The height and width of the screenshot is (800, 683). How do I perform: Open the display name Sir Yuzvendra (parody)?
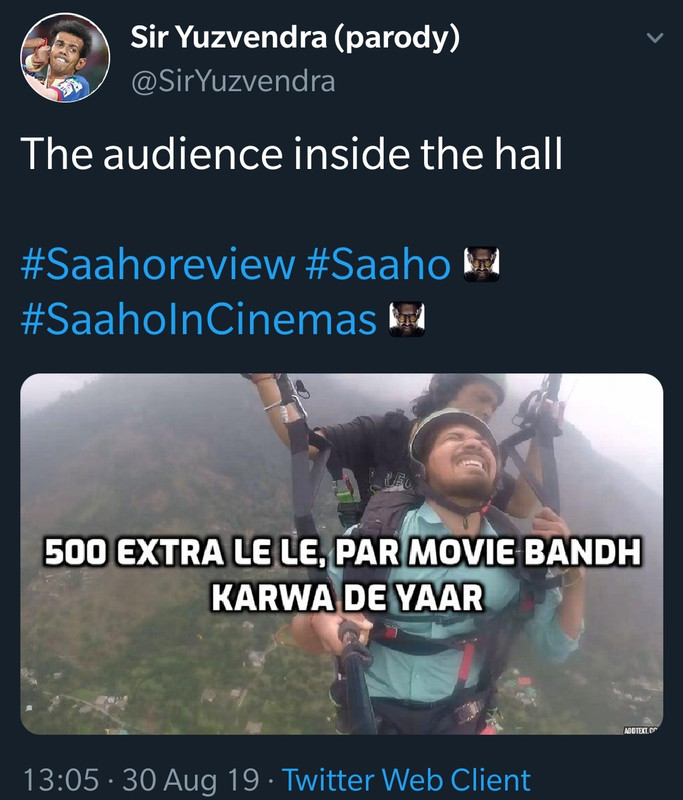pyautogui.click(x=295, y=37)
